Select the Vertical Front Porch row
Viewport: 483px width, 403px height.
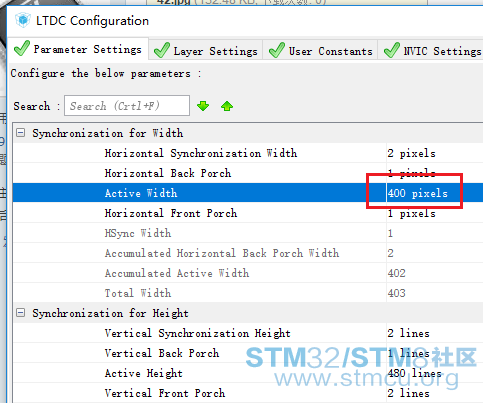[x=248, y=393]
